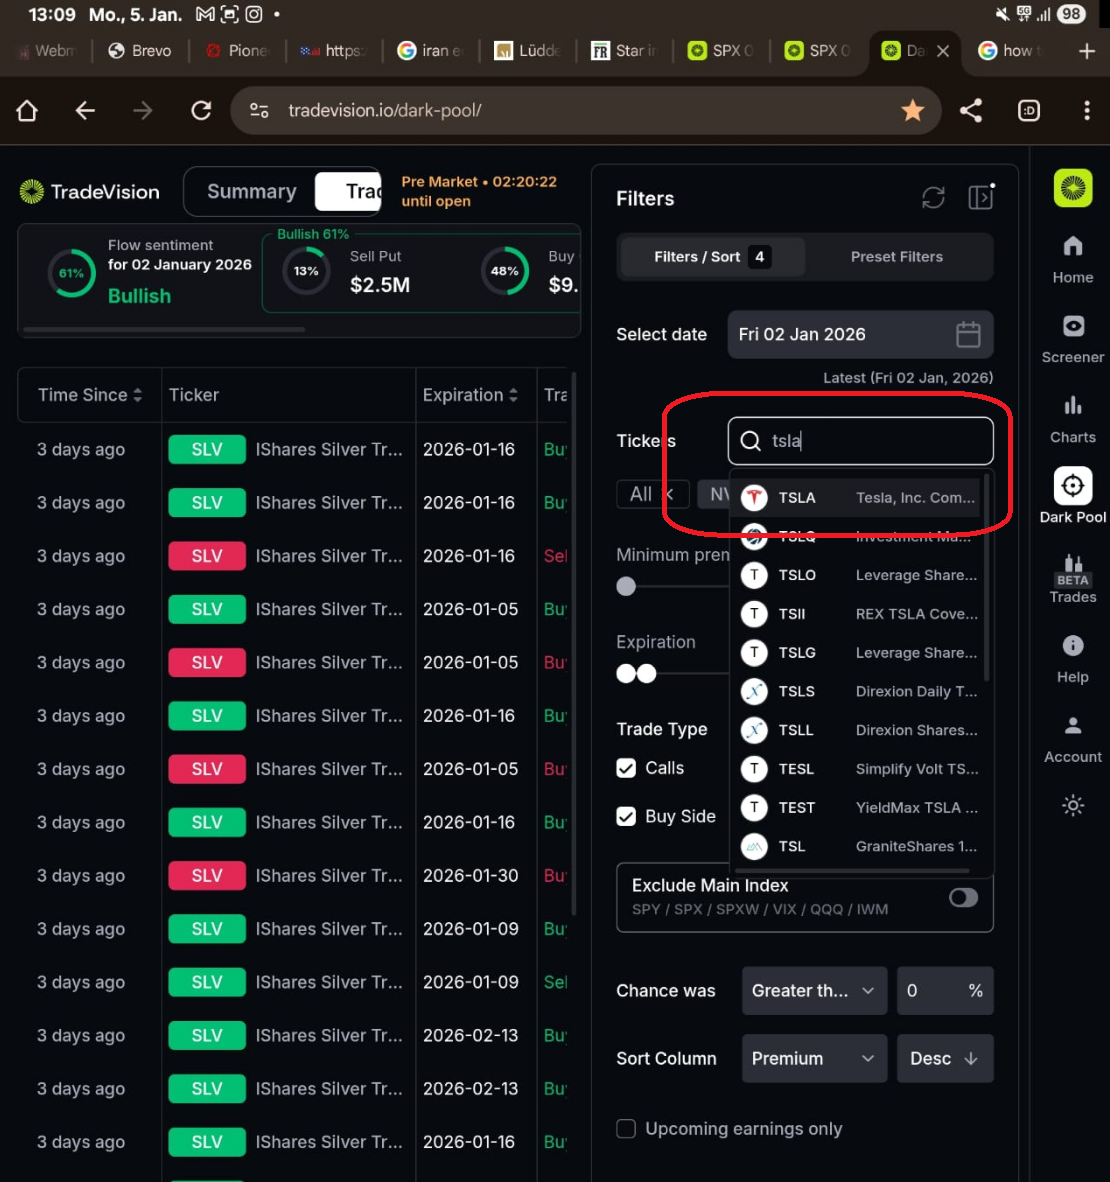Collapse the Filters panel icon
1110x1182 pixels.
point(980,198)
